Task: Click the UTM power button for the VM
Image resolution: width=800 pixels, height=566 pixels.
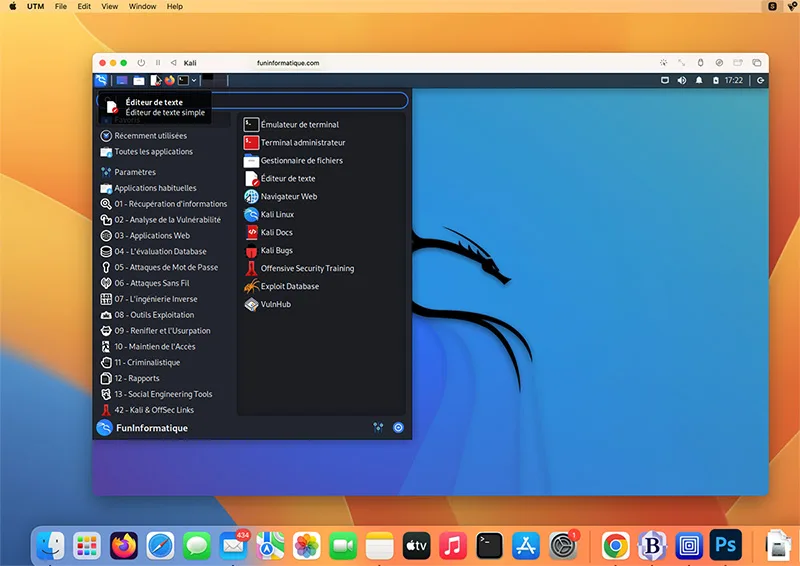Action: pos(141,63)
